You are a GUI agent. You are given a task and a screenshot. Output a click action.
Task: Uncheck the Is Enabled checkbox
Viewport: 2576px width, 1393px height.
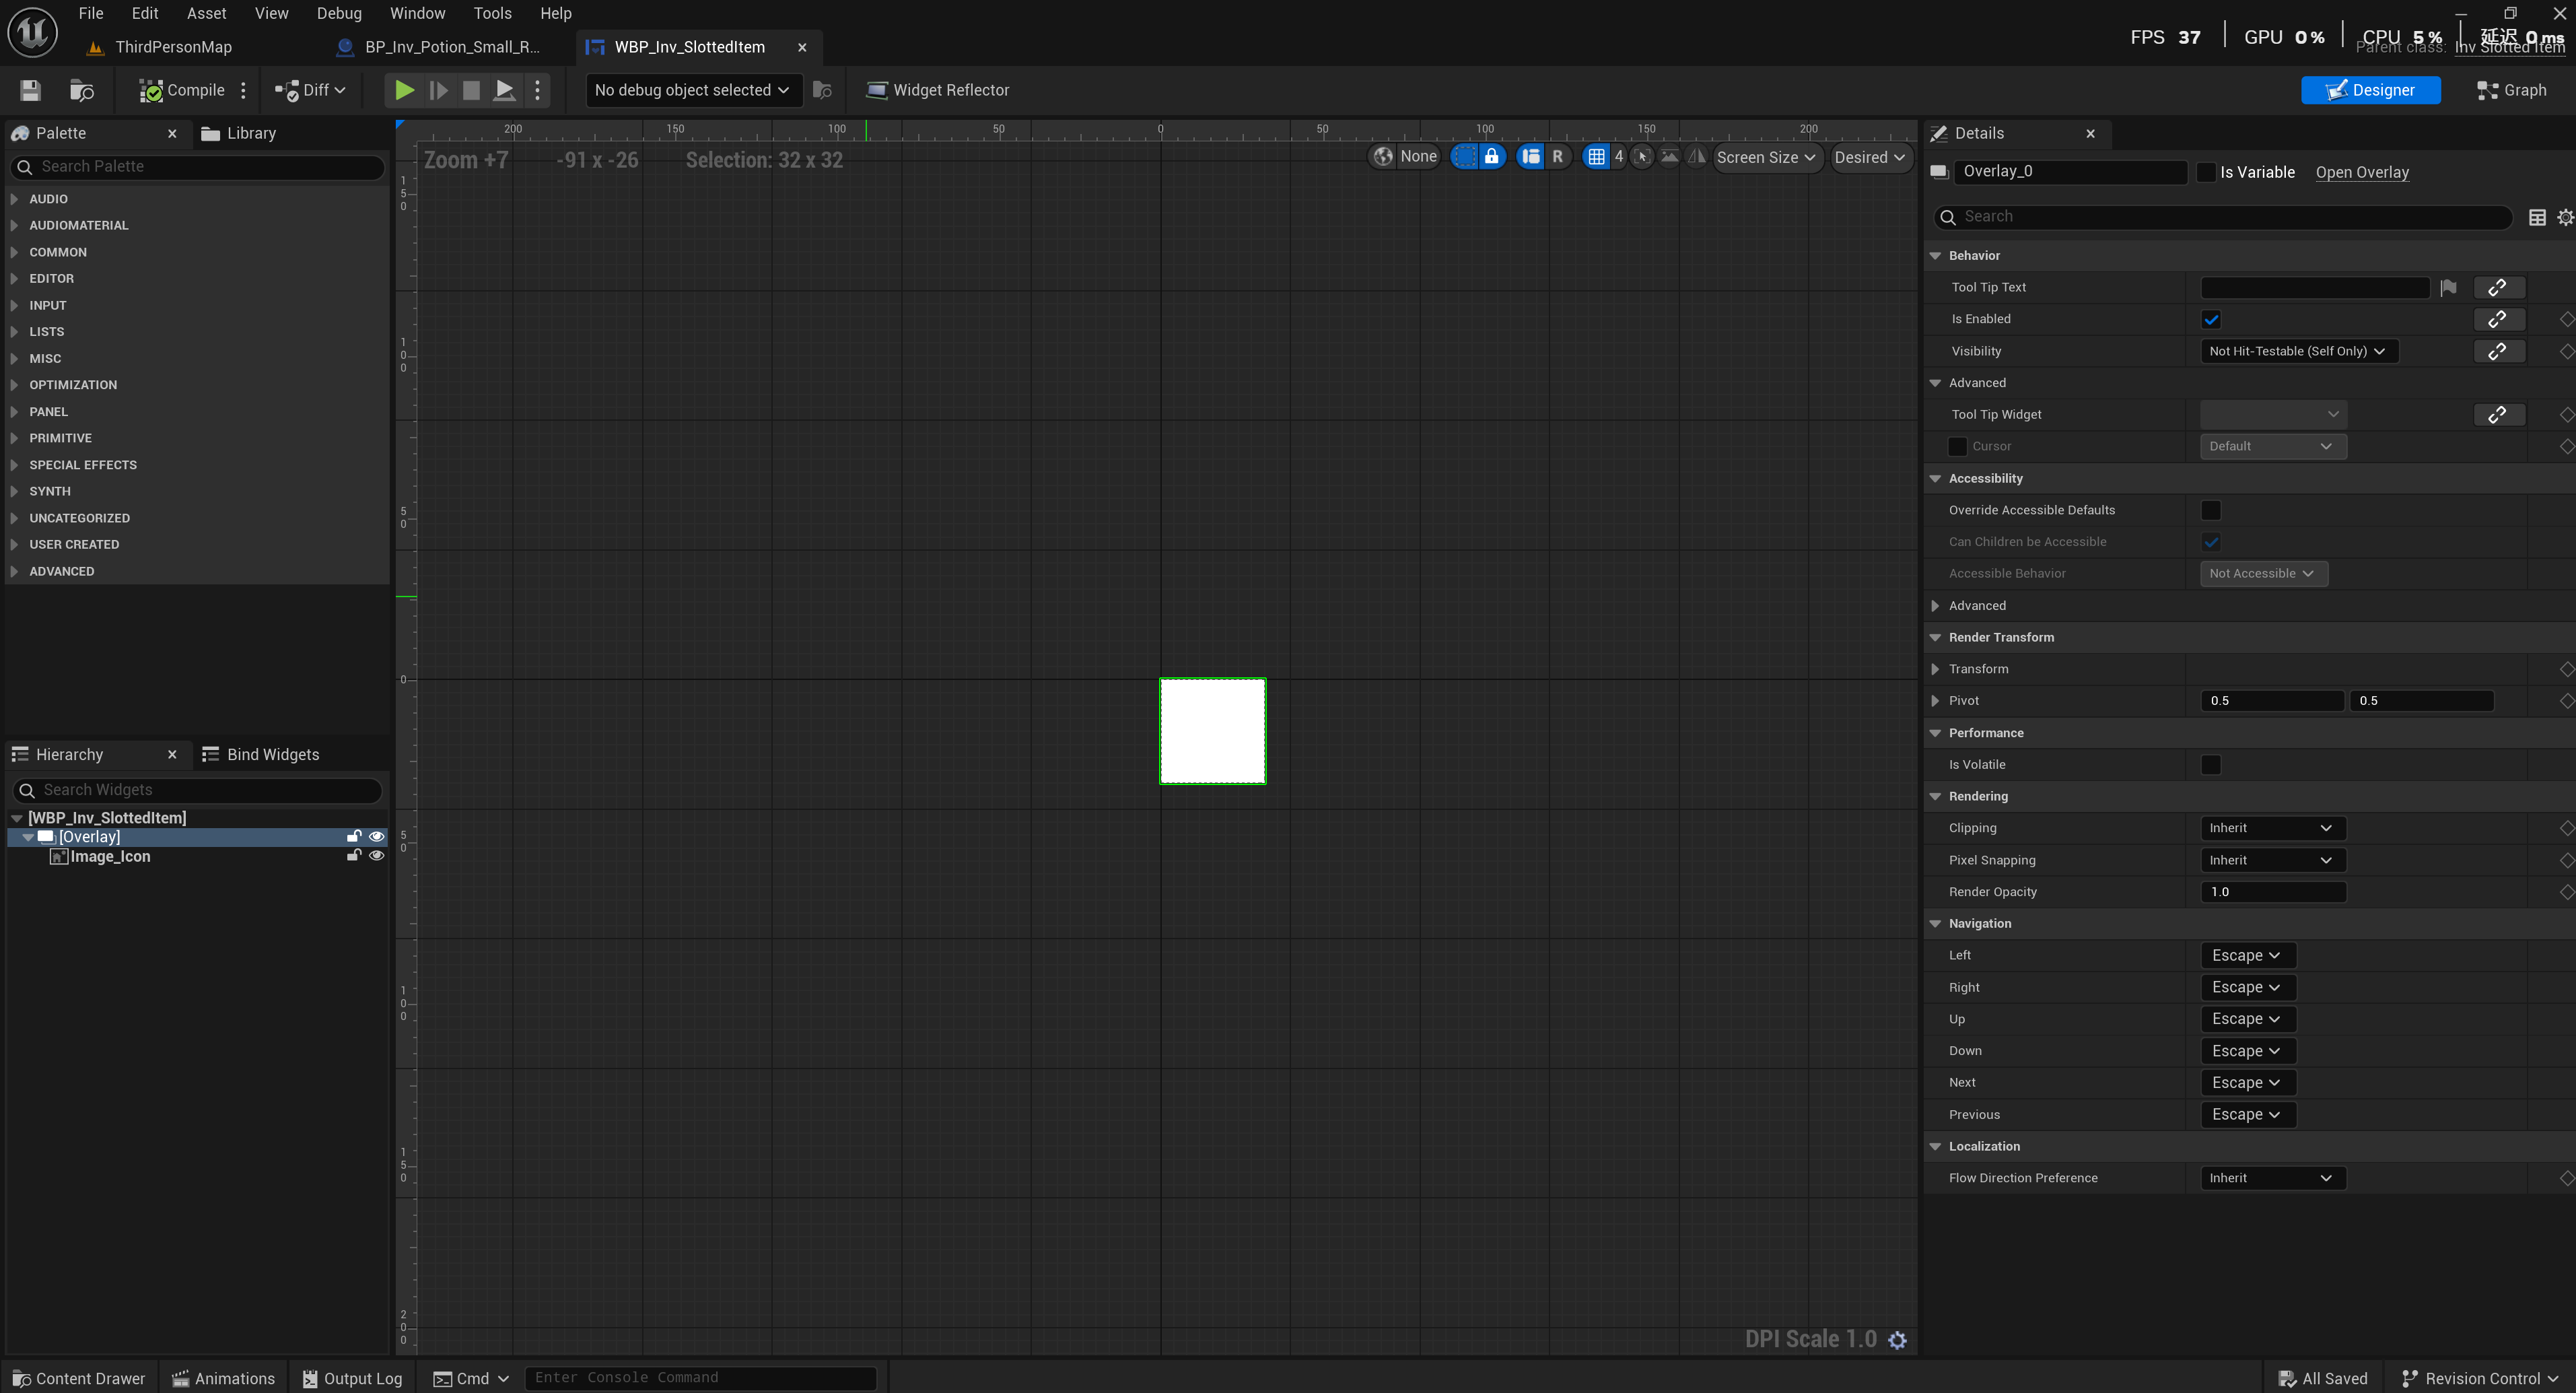(x=2211, y=320)
